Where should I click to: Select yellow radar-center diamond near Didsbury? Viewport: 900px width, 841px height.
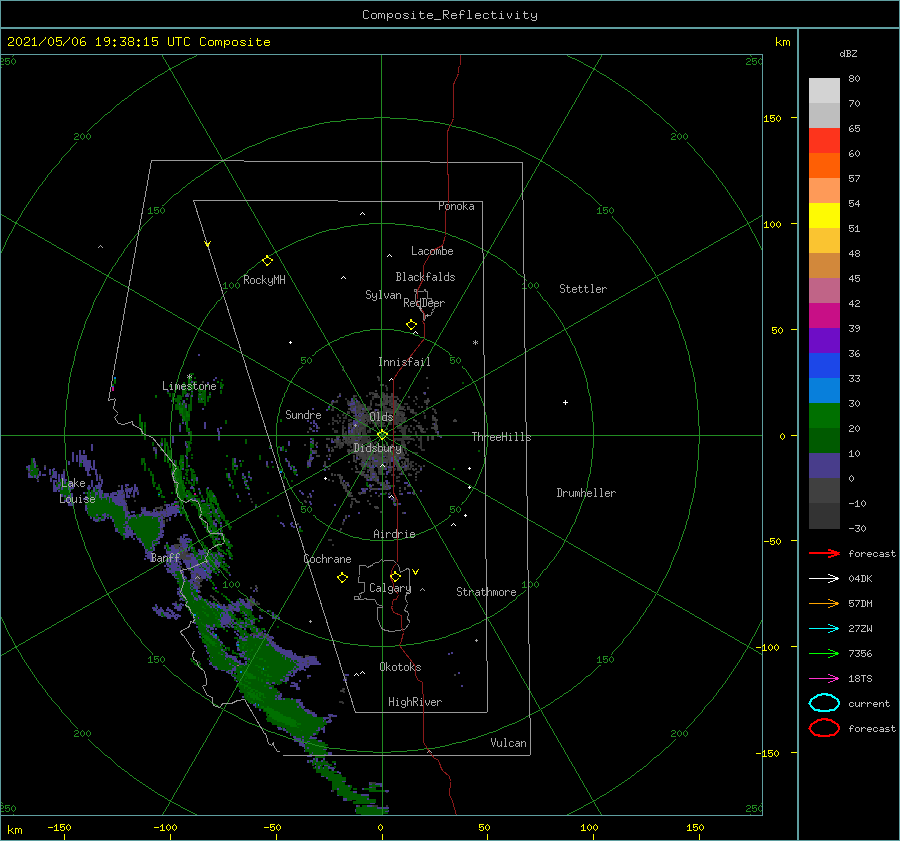pyautogui.click(x=382, y=435)
